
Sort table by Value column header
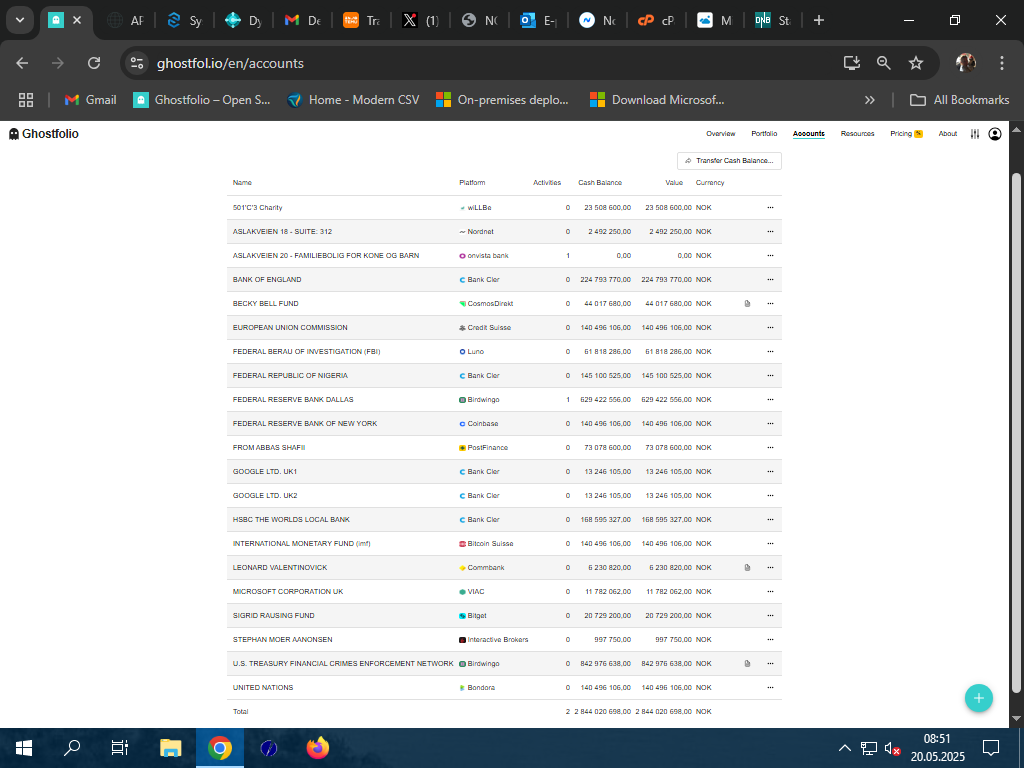click(x=674, y=183)
